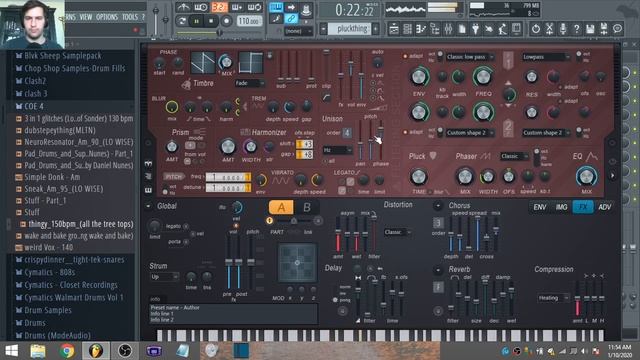The height and width of the screenshot is (360, 640).
Task: Open the Timbre Fade dropdown
Action: [250, 83]
